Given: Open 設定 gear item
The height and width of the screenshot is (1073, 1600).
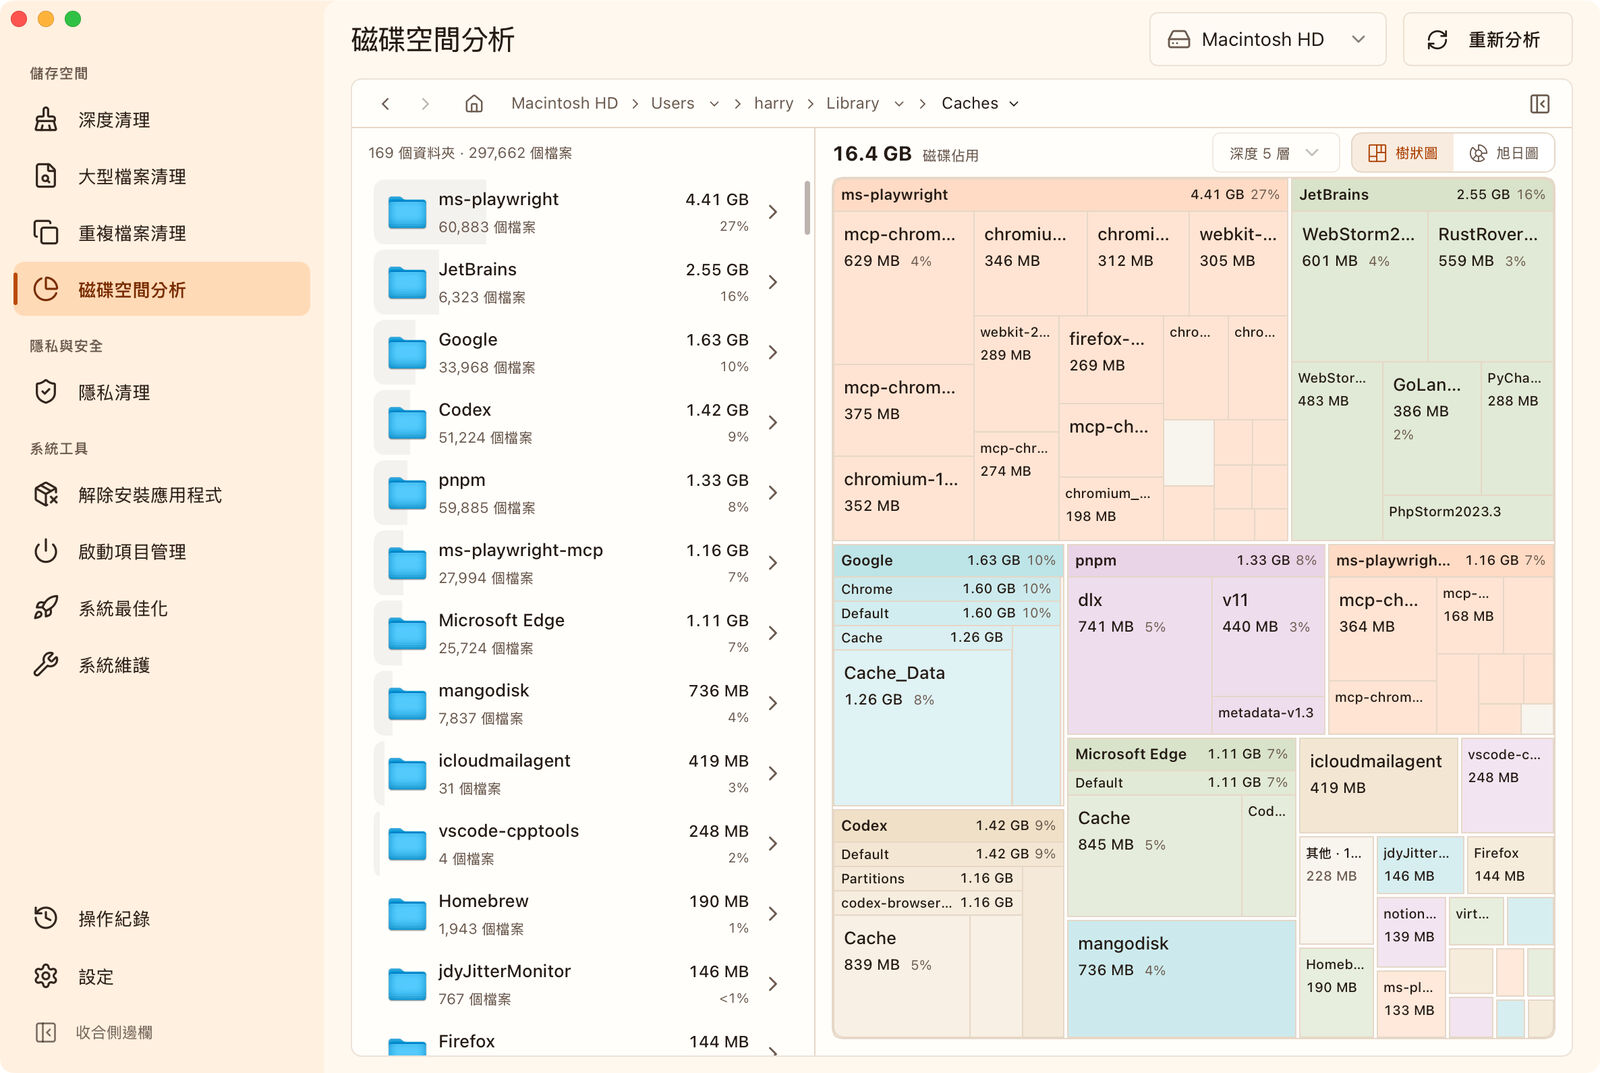Looking at the screenshot, I should [162, 977].
